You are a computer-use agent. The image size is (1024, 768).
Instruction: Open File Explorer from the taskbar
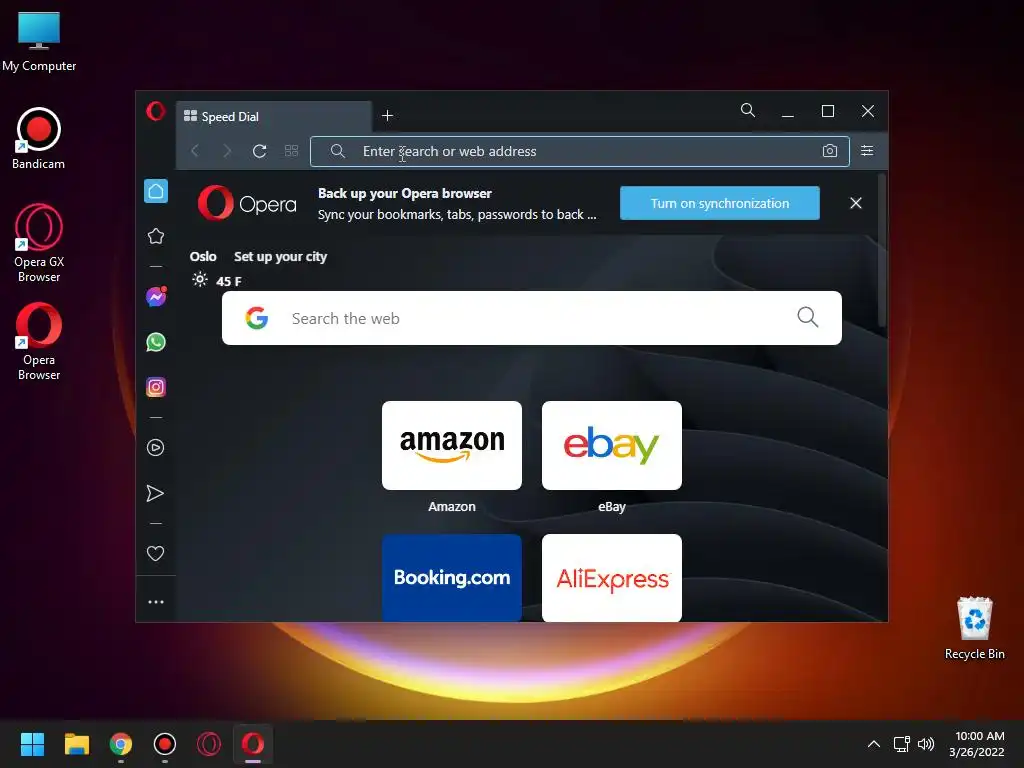[76, 744]
